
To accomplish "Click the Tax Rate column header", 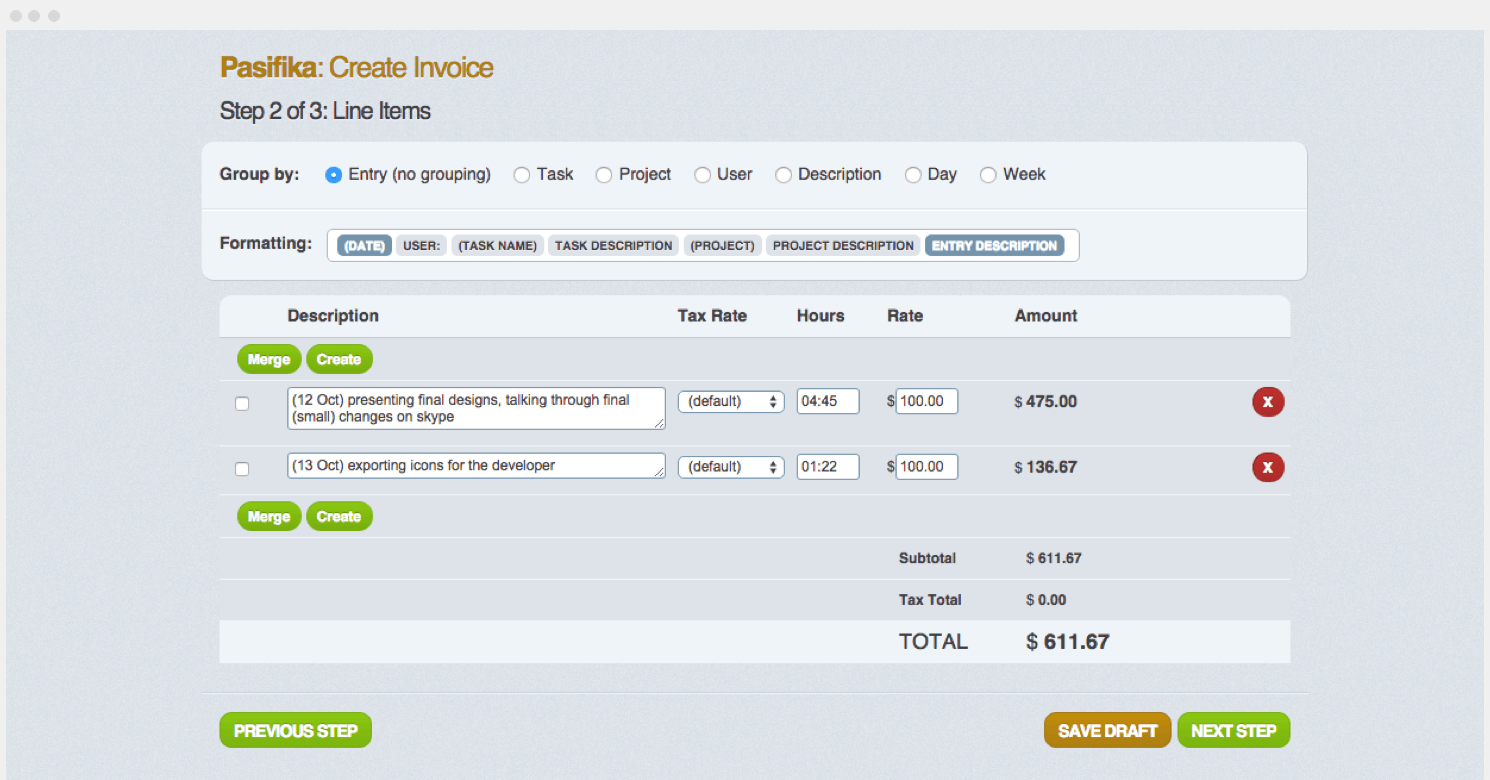I will [712, 316].
